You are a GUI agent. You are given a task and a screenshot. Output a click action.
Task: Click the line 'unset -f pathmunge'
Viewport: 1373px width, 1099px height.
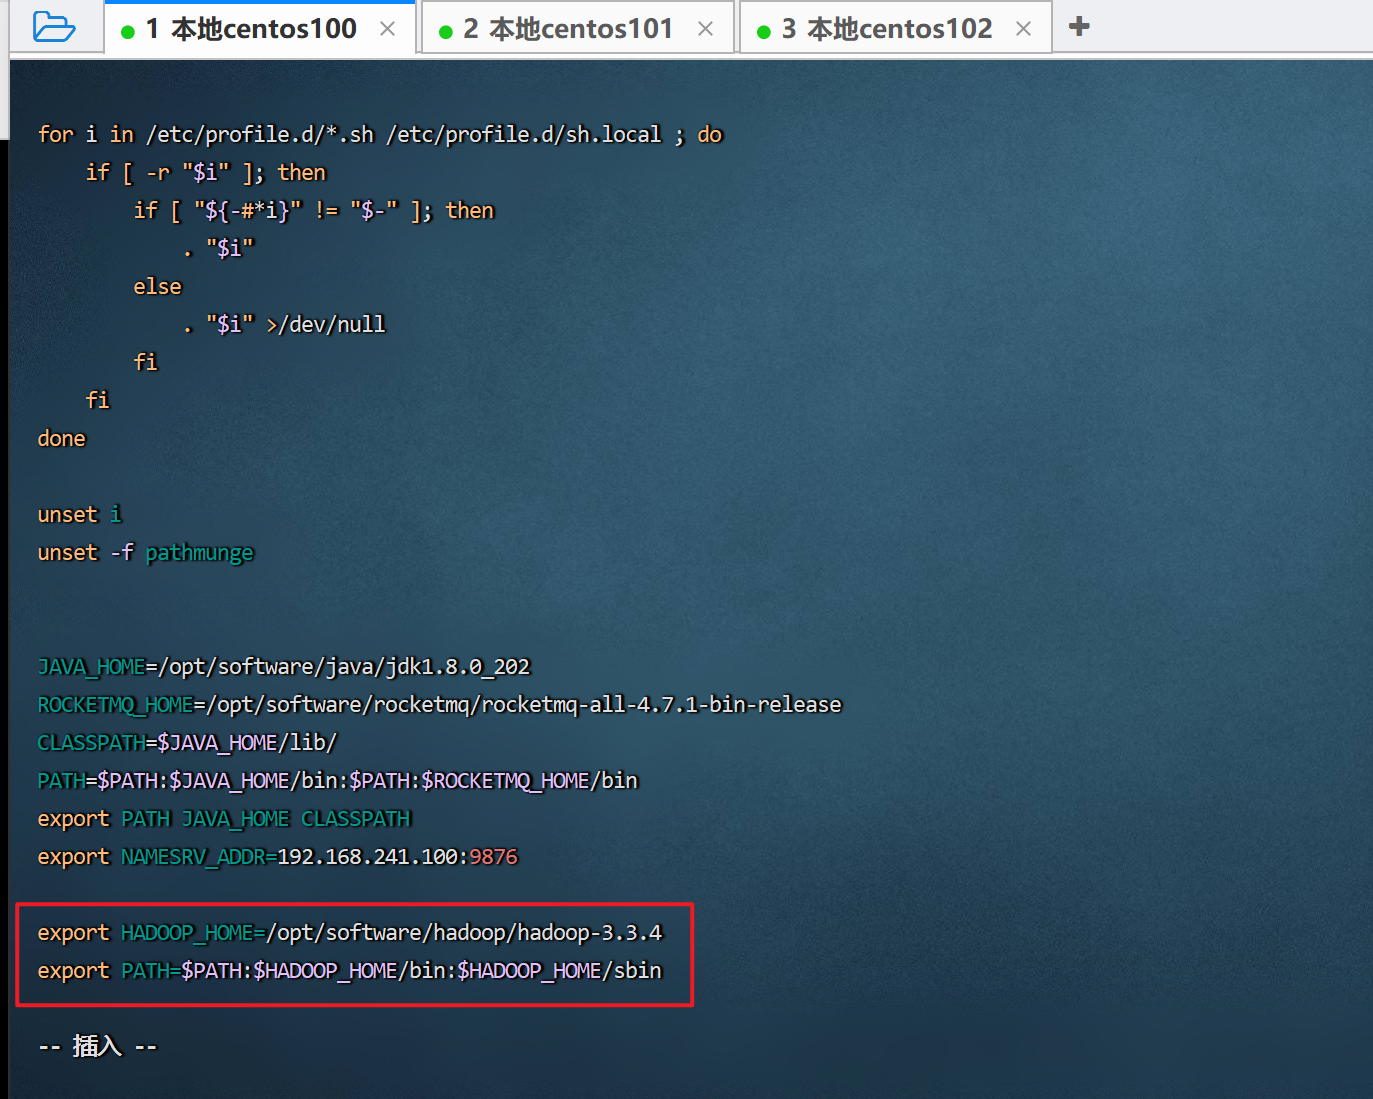click(146, 553)
